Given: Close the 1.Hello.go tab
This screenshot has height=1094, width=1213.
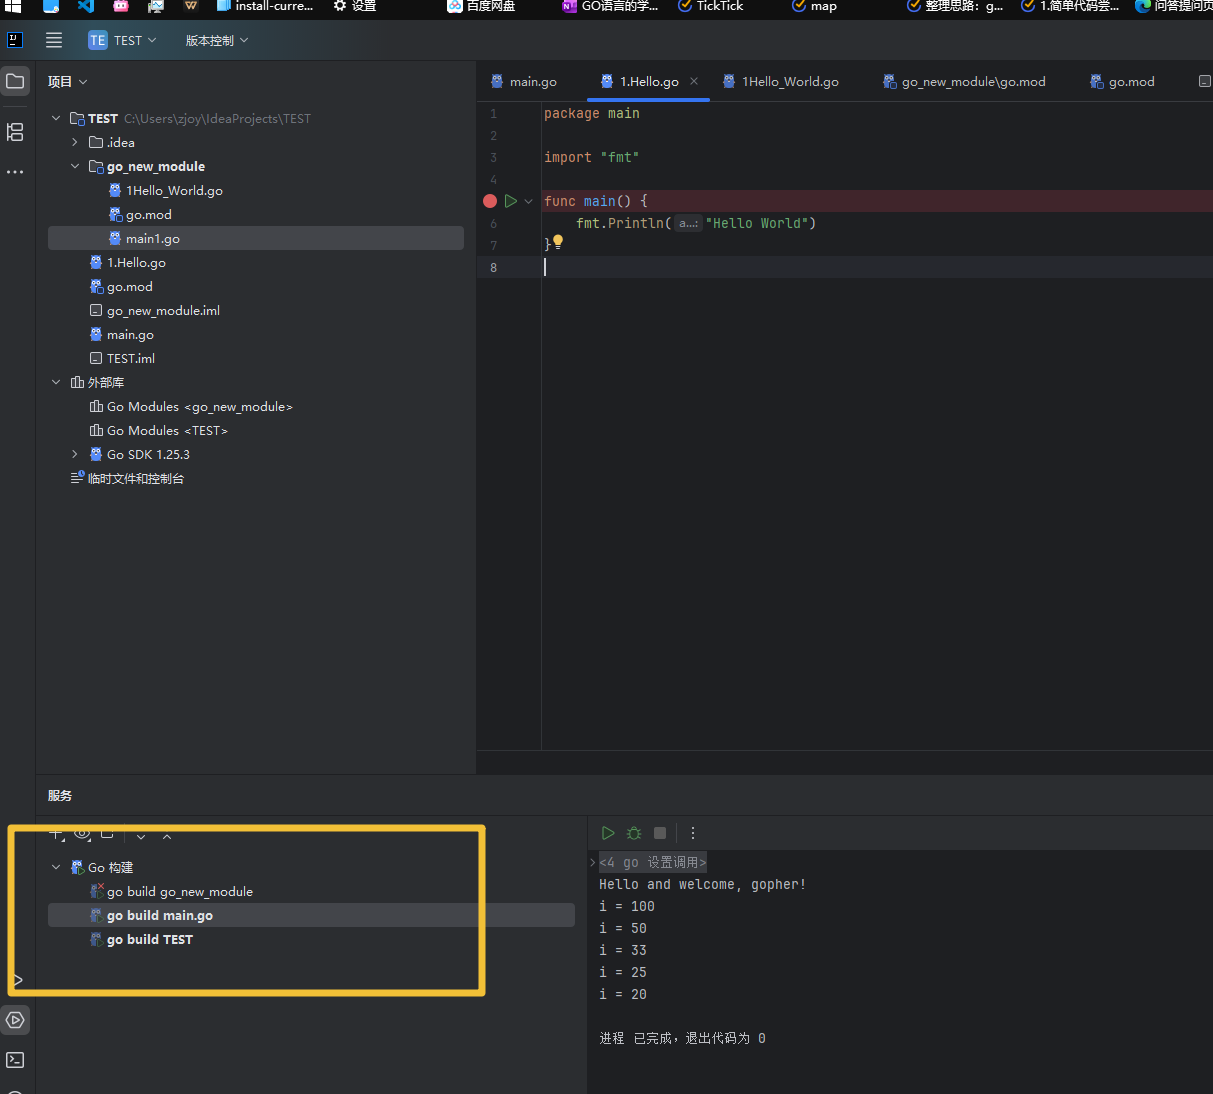Looking at the screenshot, I should click(694, 81).
